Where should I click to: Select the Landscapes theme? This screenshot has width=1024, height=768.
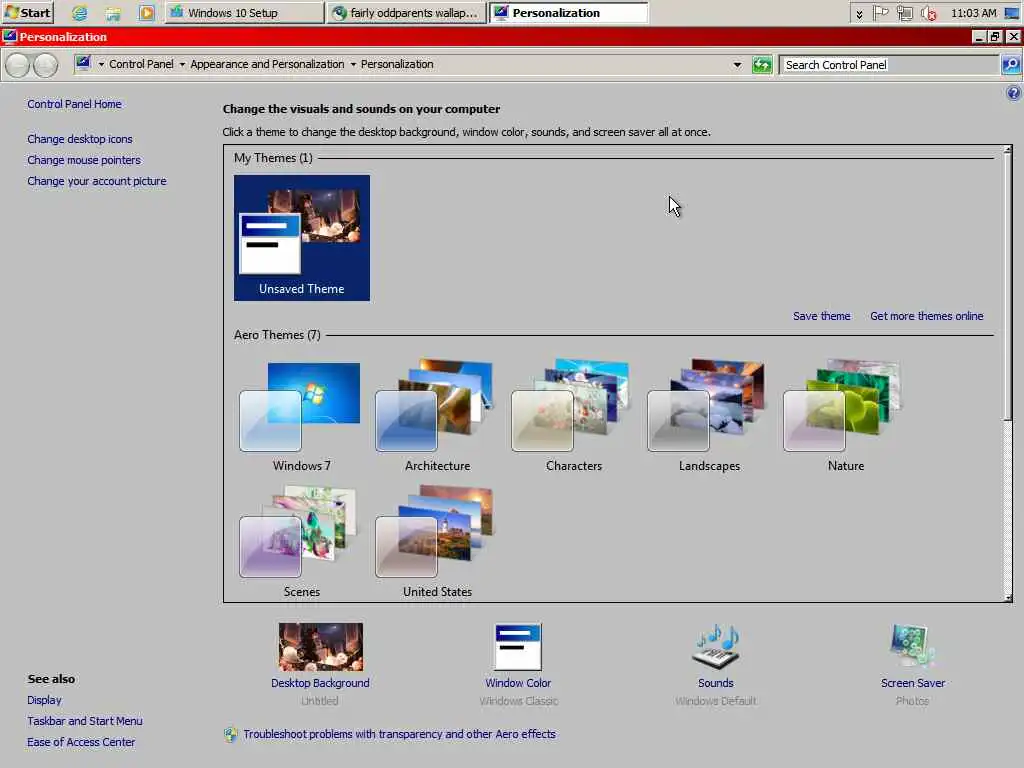click(709, 416)
